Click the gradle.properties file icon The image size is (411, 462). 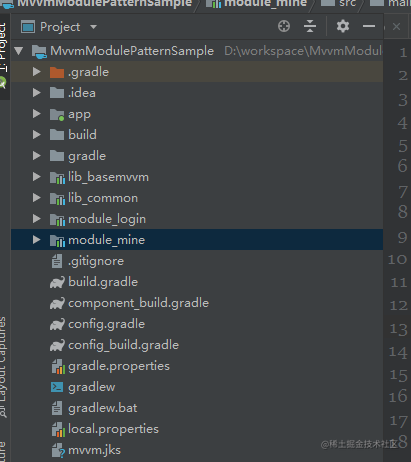pos(58,366)
